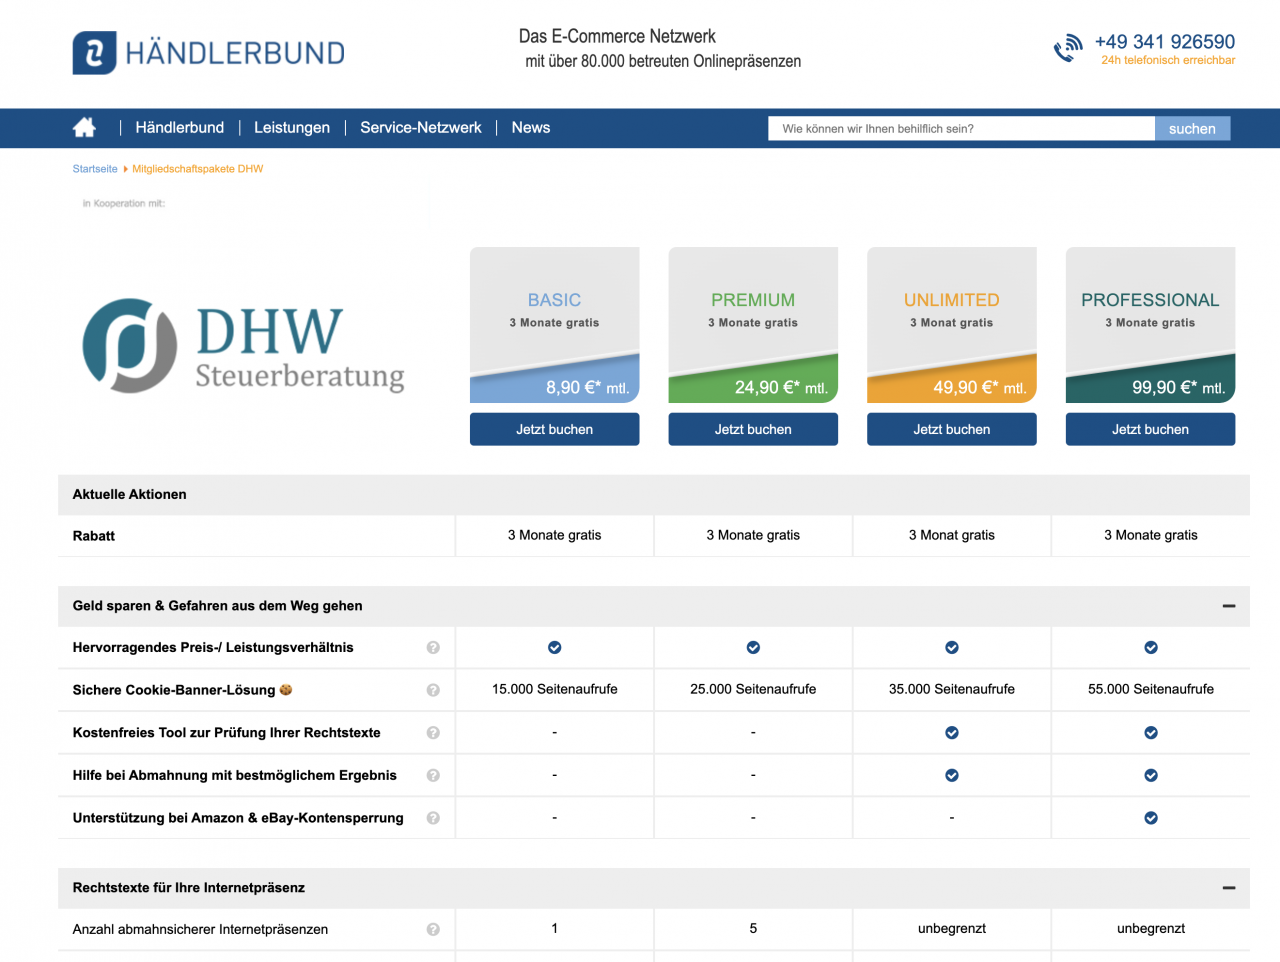Book the Professional package with Jetzt buchen
This screenshot has height=962, width=1280.
[1151, 429]
